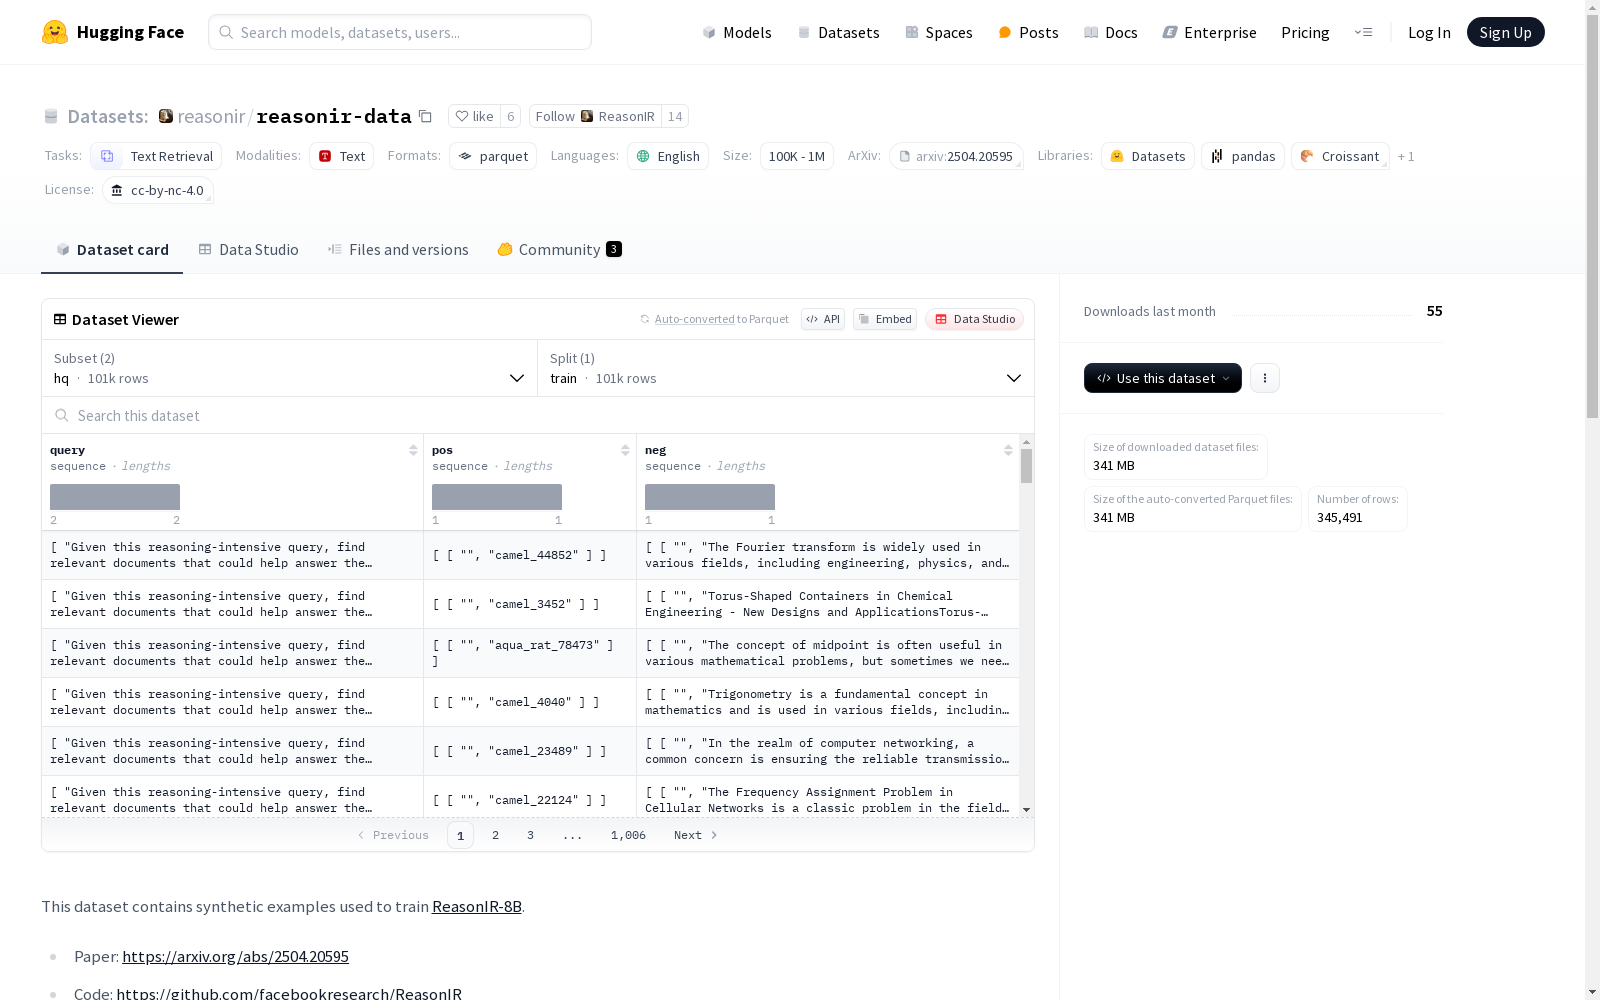Go to the Pricing page
This screenshot has height=1000, width=1600.
(1305, 32)
